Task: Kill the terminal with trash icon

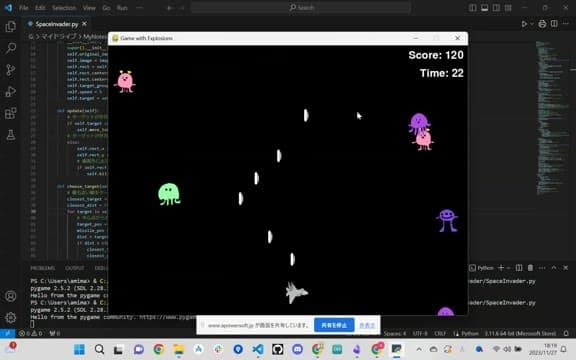Action: pyautogui.click(x=530, y=268)
